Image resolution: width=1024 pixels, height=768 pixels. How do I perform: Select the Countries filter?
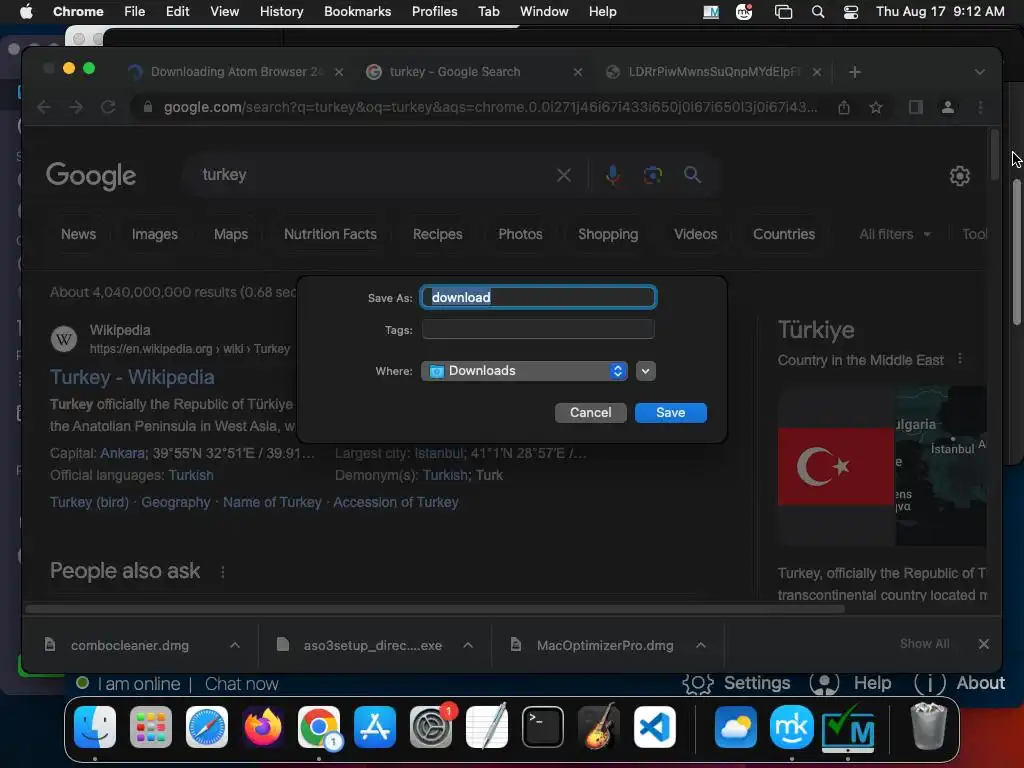[x=784, y=234]
